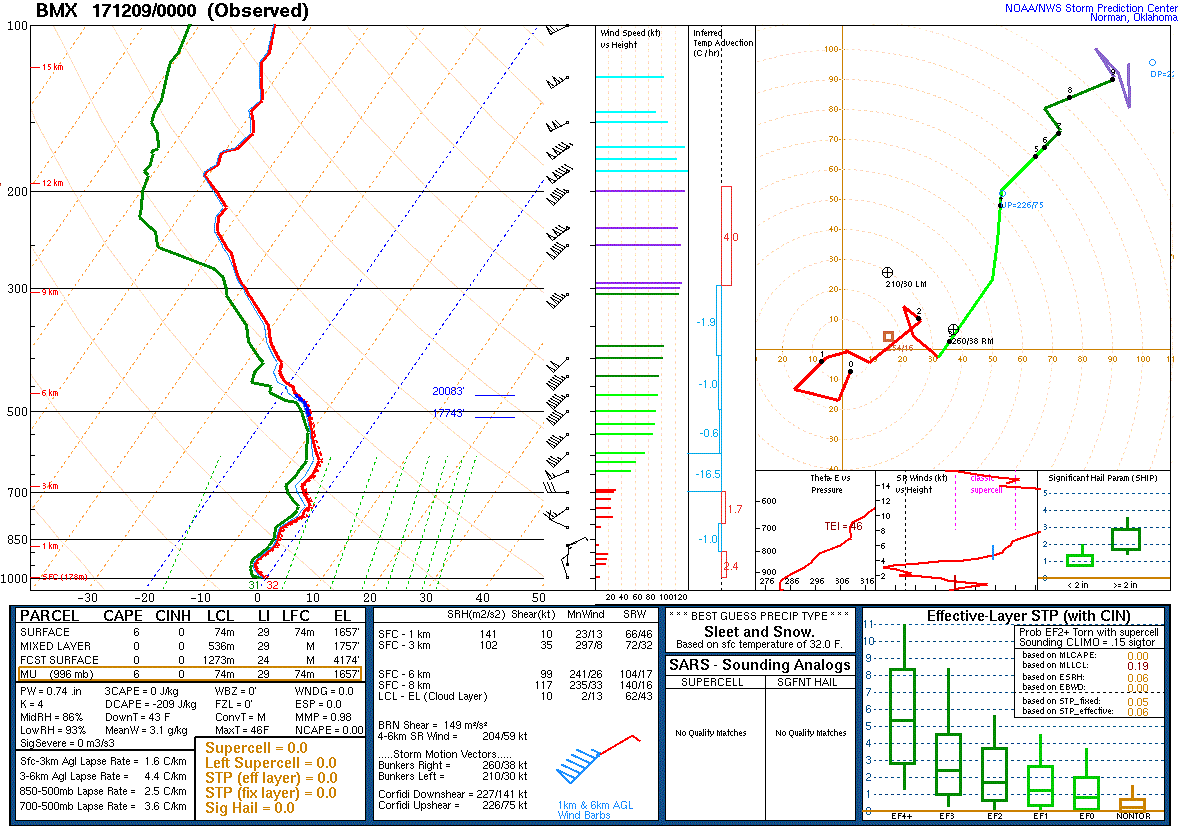
Task: Click the 'MeanW = 3.1 g/kg' value
Action: click(x=146, y=730)
